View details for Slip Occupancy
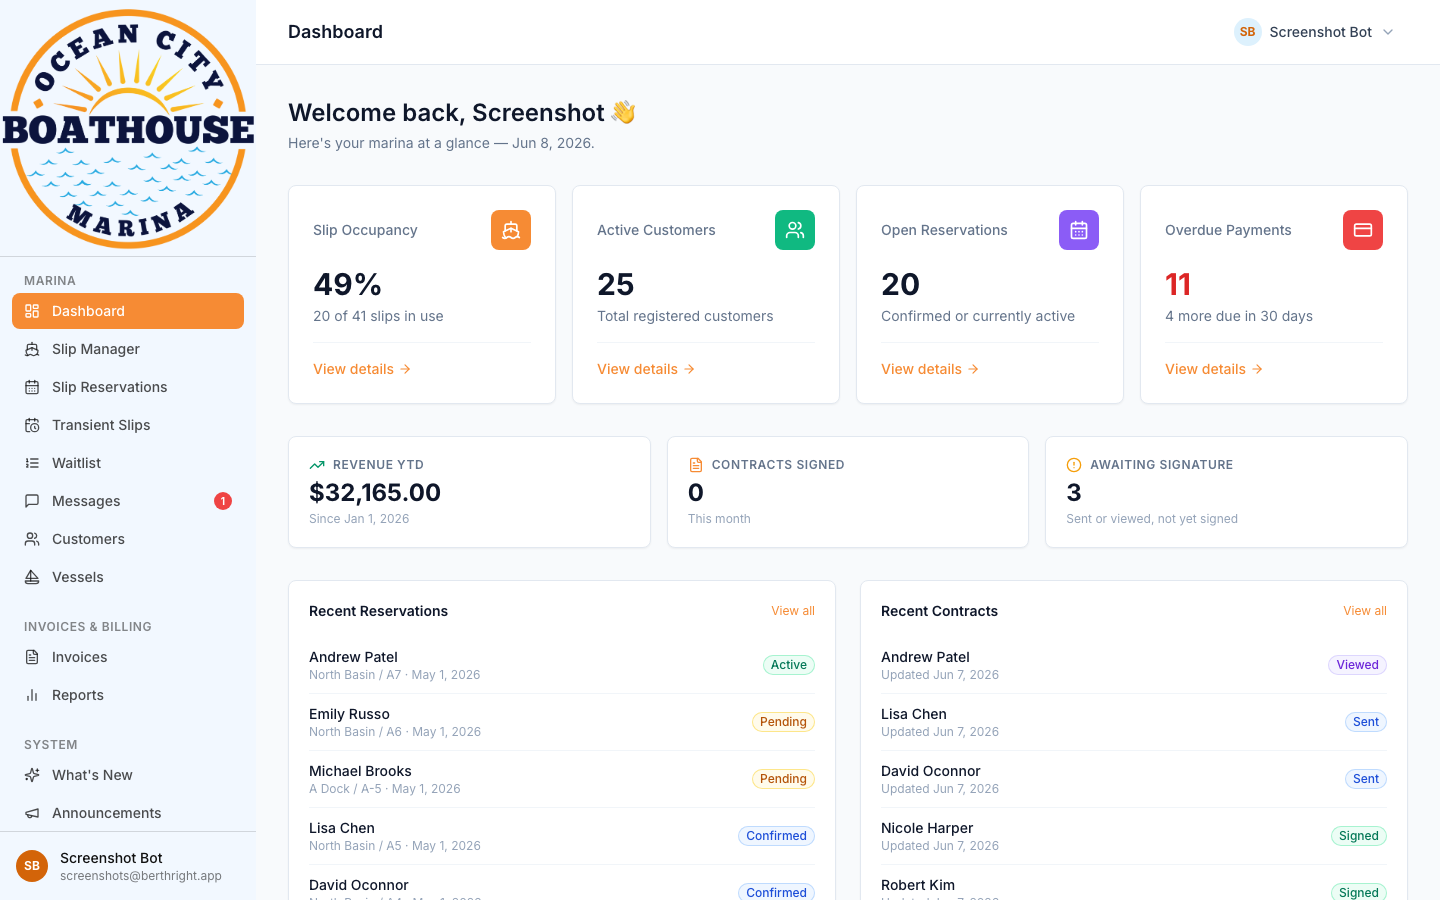This screenshot has height=900, width=1440. tap(362, 369)
